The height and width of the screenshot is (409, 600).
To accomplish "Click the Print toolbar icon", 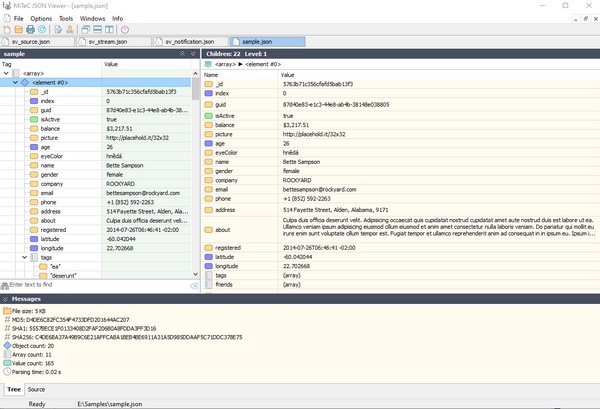I will (x=31, y=30).
